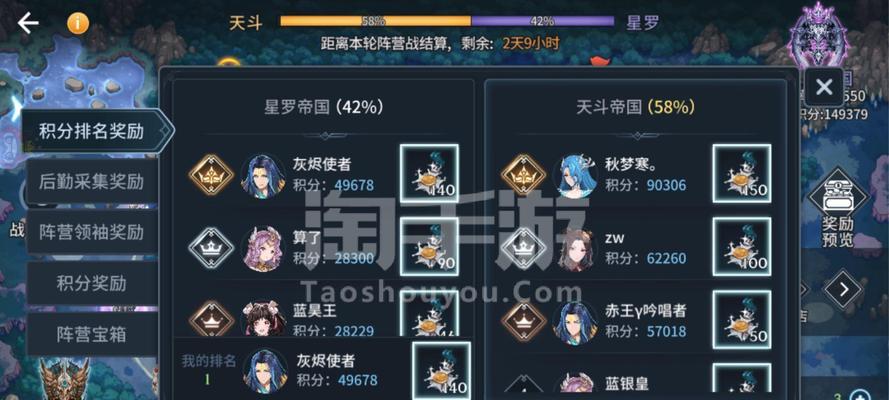889x400 pixels.
Task: Open the orange info icon
Action: tap(78, 23)
